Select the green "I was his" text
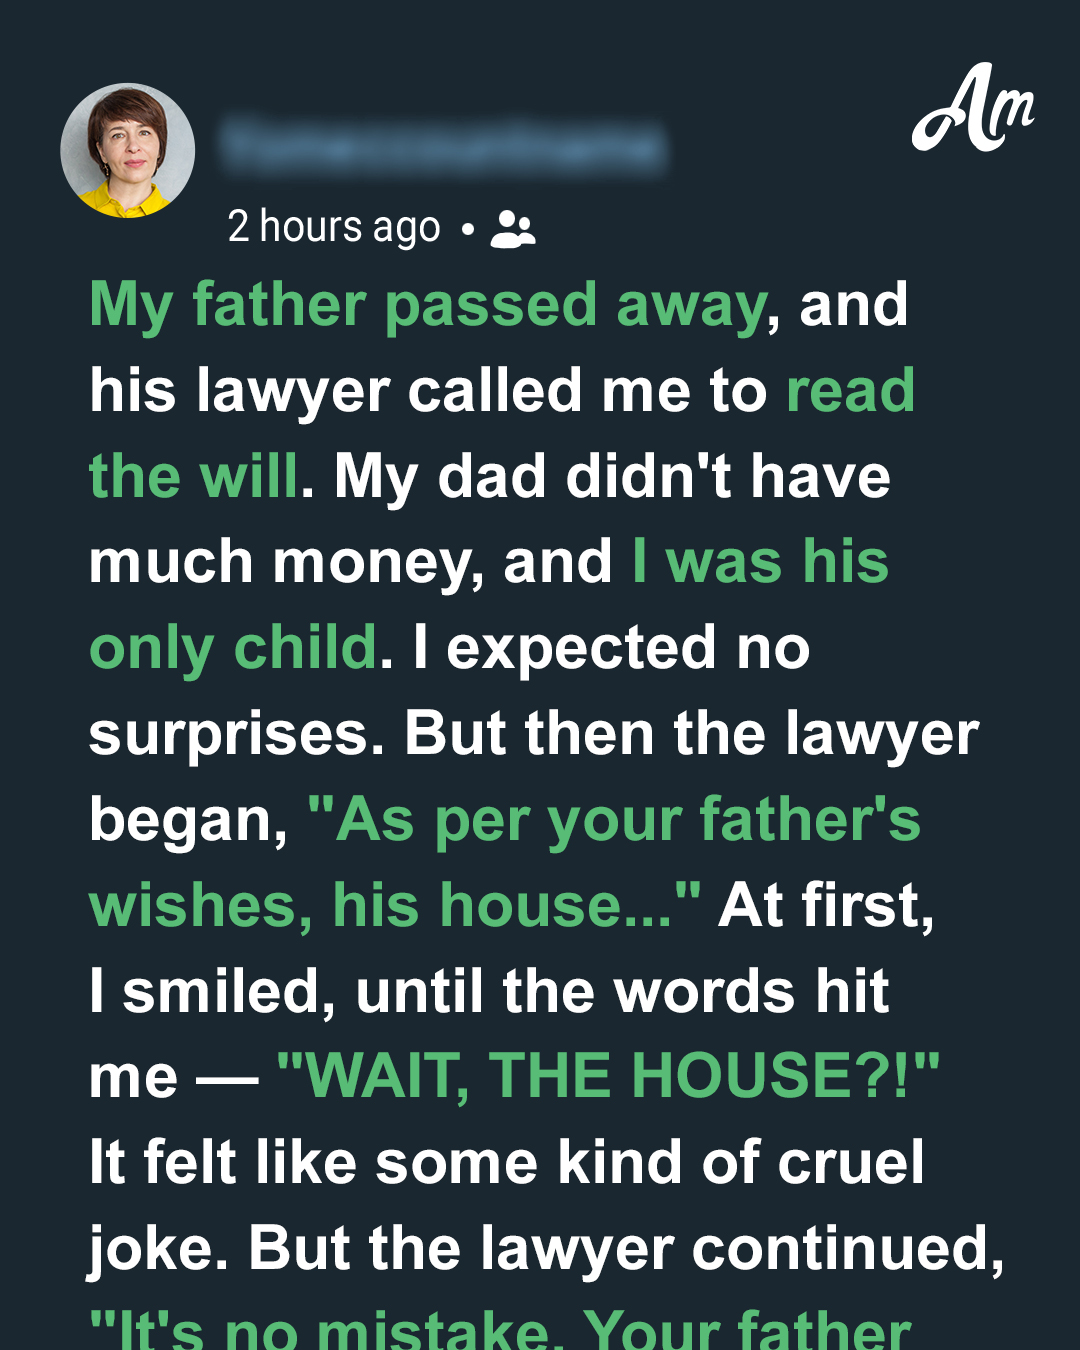This screenshot has width=1080, height=1350. pos(760,562)
